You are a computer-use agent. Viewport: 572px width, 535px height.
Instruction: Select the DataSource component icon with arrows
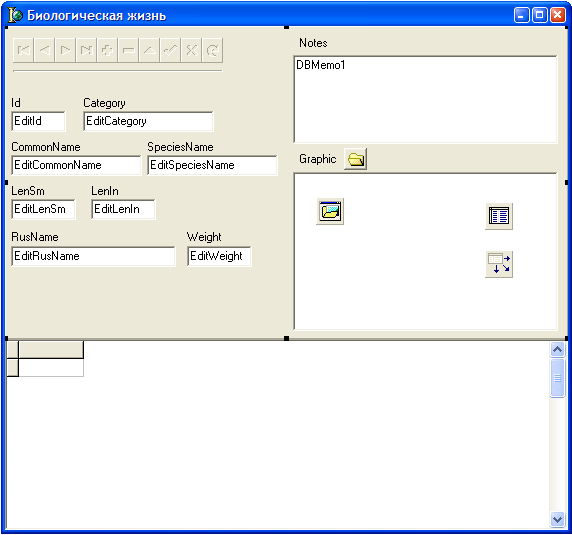tap(499, 264)
